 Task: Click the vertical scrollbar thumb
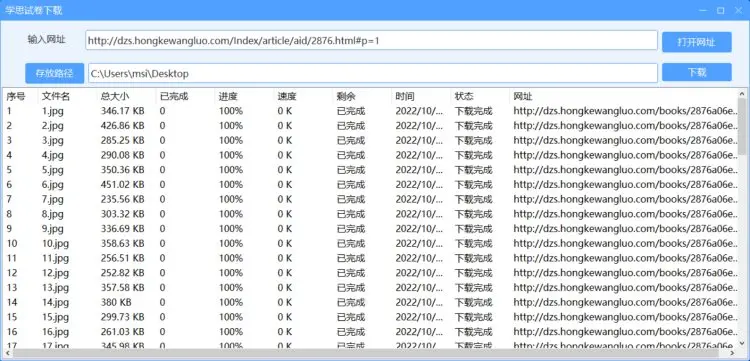click(x=742, y=126)
